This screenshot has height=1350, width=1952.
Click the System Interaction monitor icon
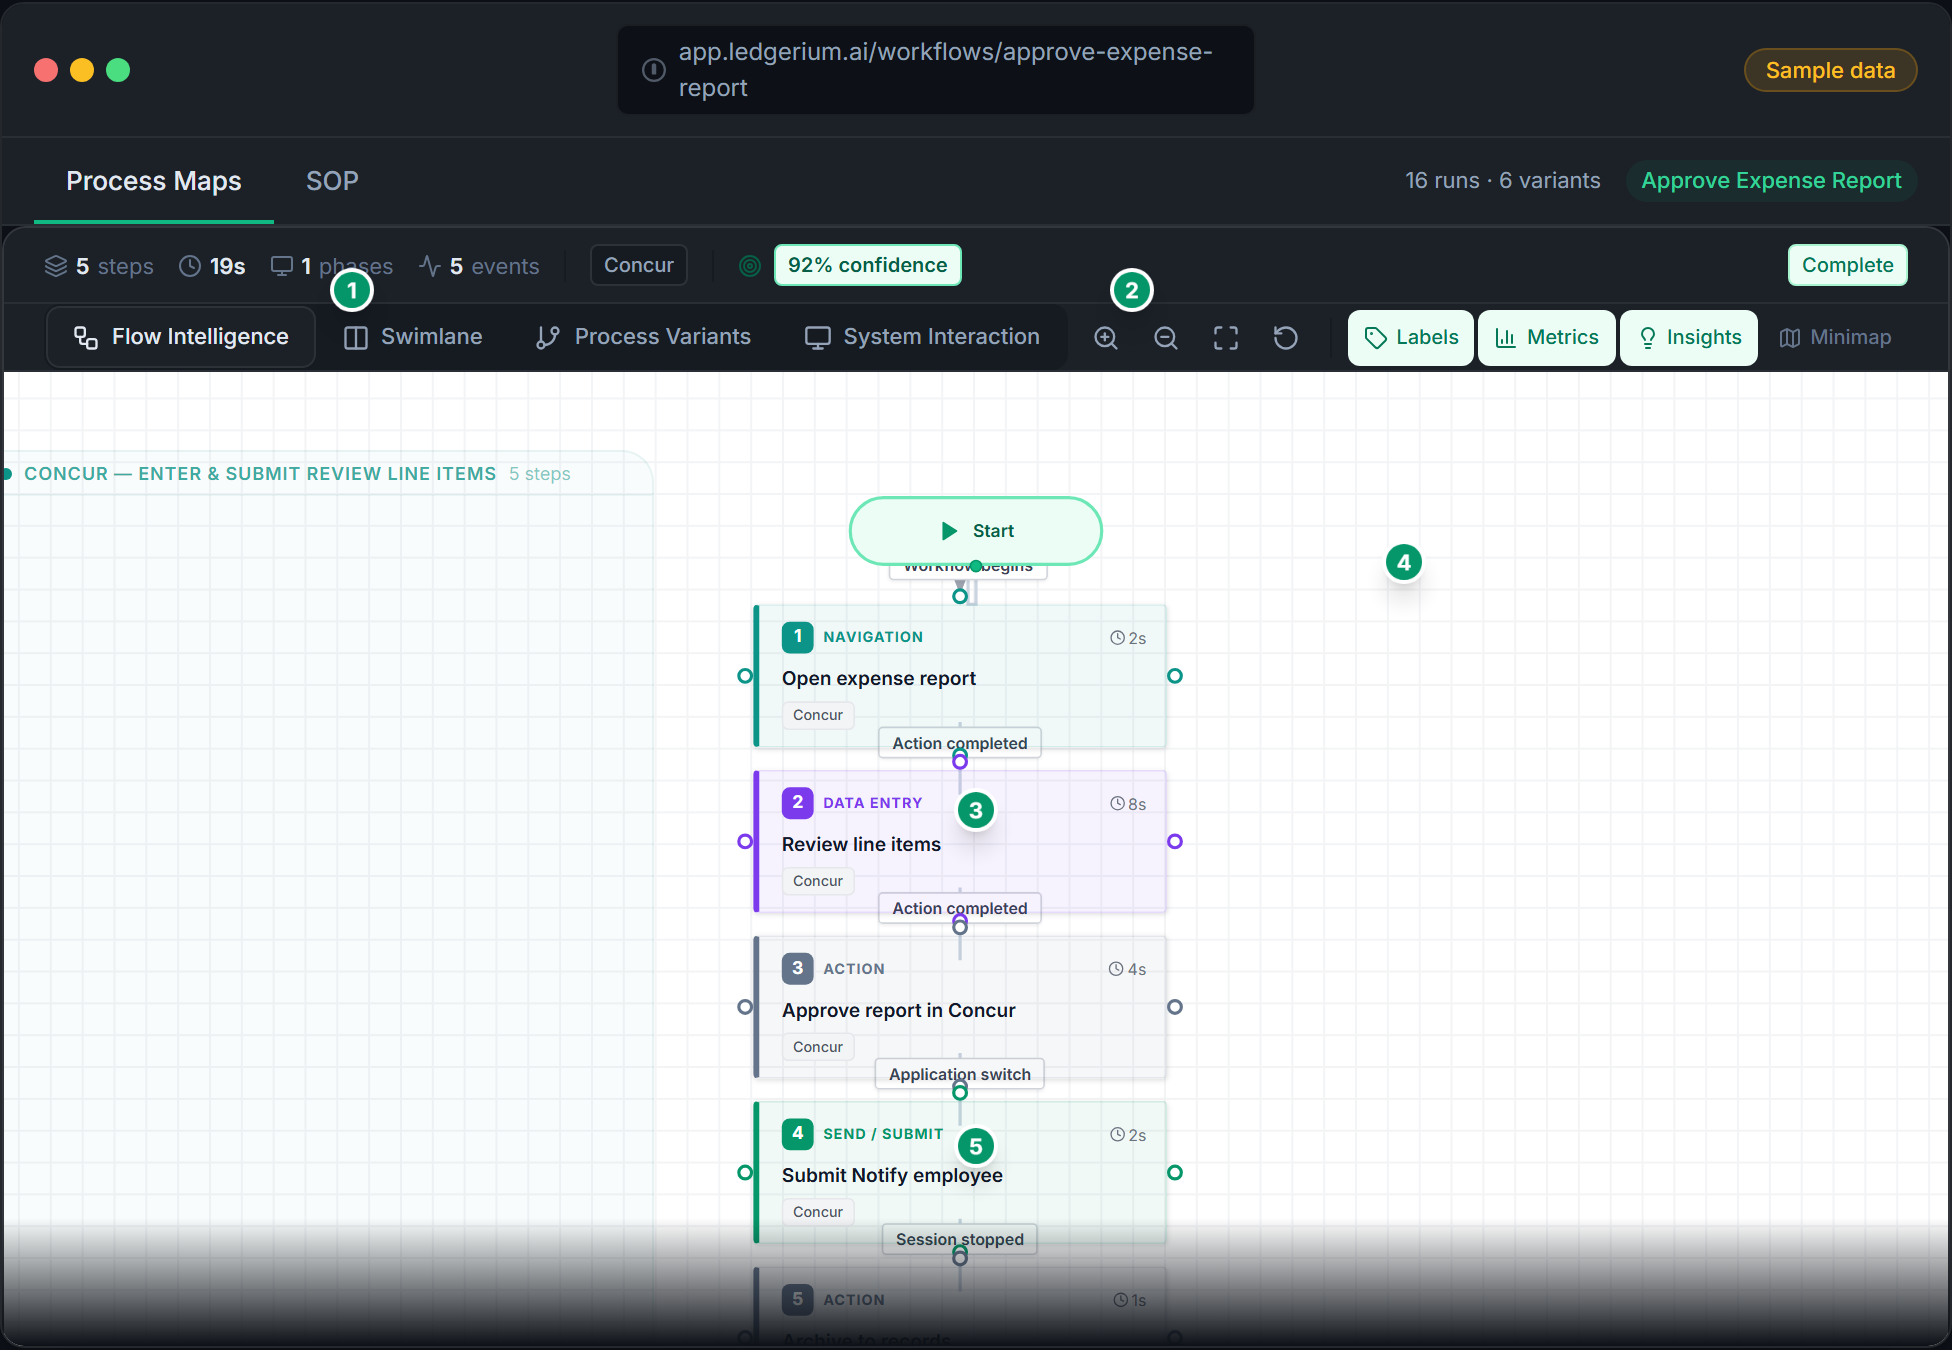tap(818, 338)
